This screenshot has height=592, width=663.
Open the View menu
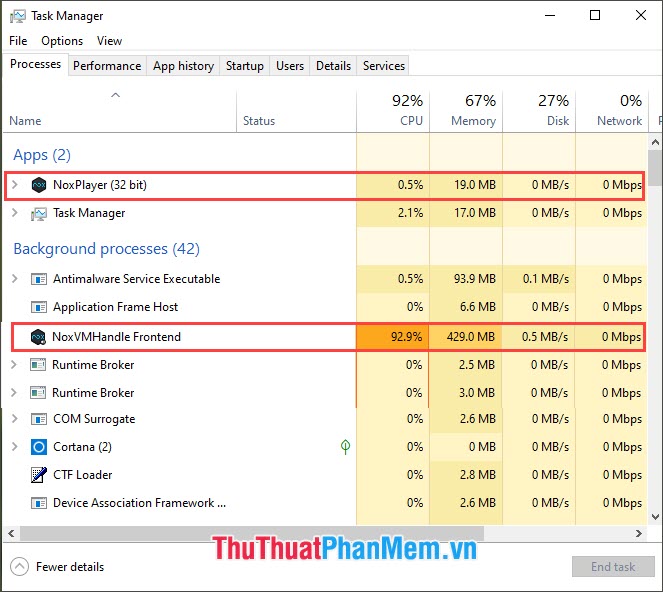(x=110, y=41)
